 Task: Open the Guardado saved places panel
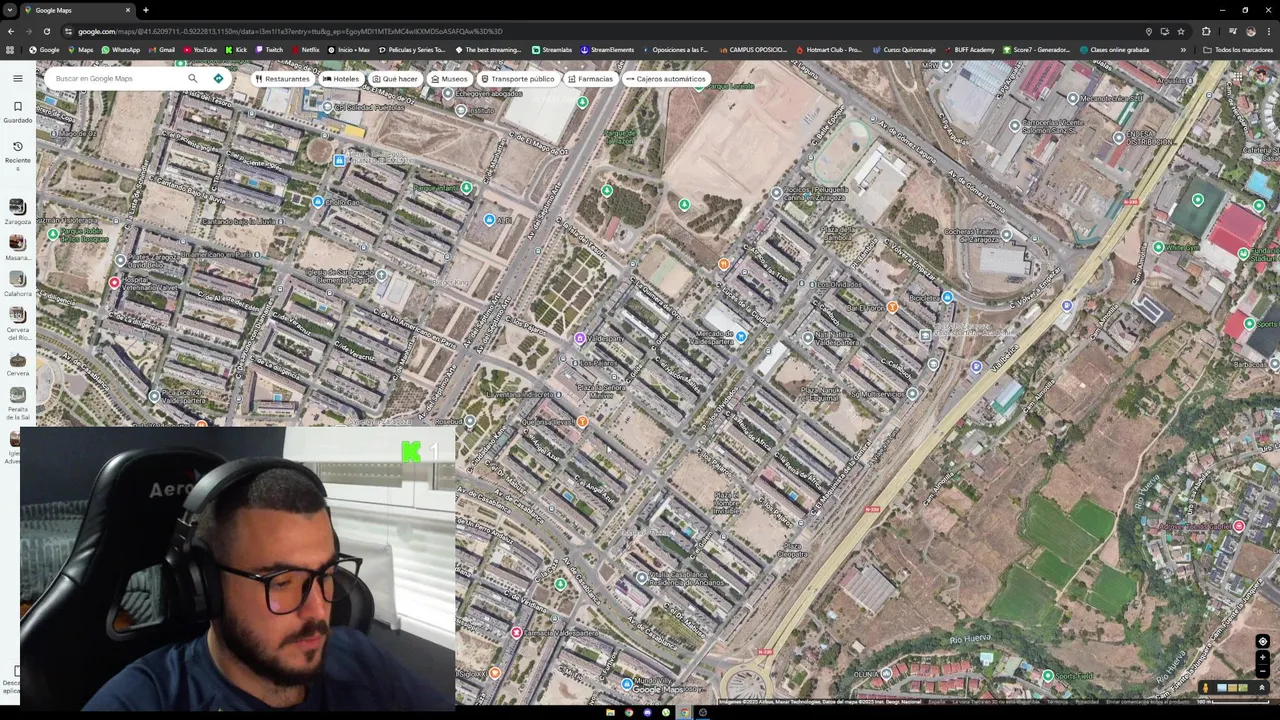point(17,111)
